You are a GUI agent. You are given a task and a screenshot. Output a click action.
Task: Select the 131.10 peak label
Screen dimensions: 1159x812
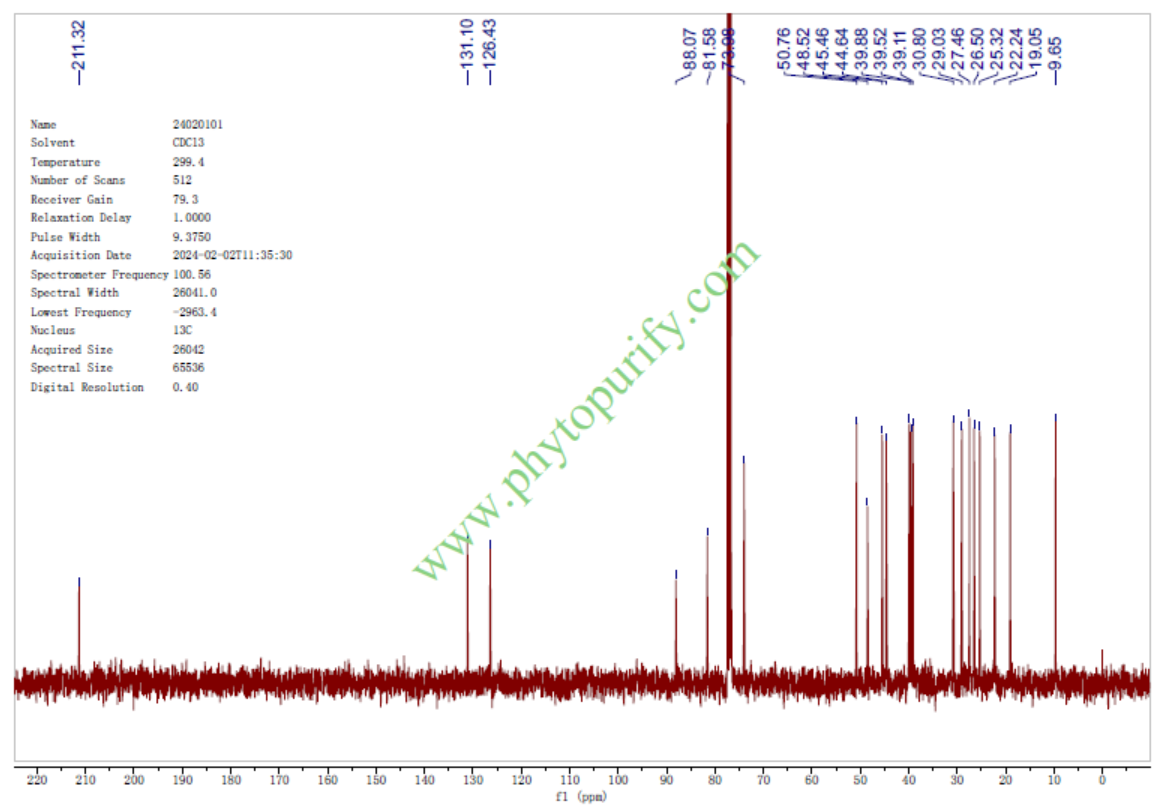[x=466, y=46]
